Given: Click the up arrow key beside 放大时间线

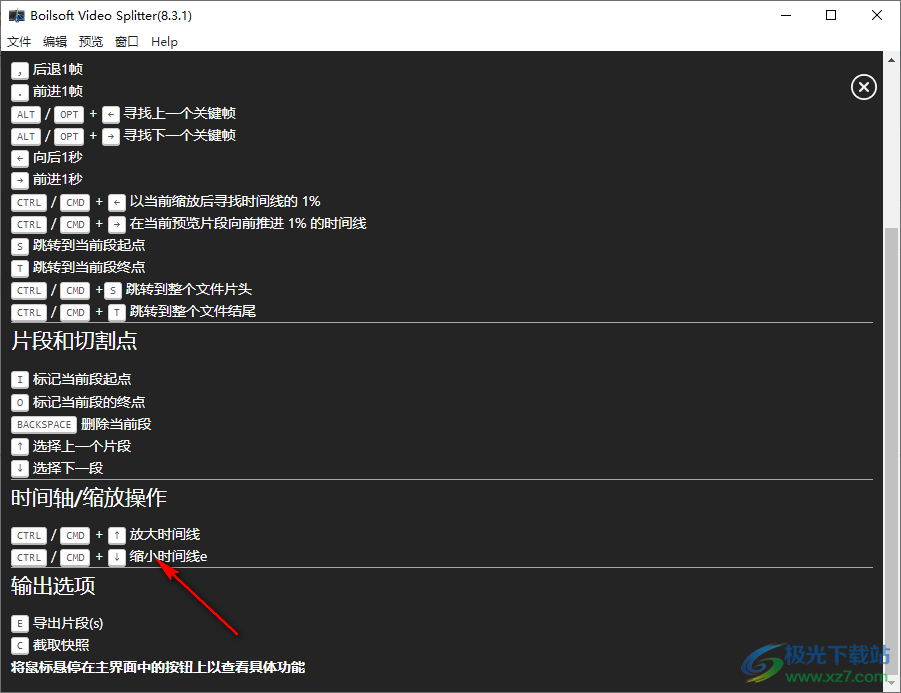Looking at the screenshot, I should [117, 536].
